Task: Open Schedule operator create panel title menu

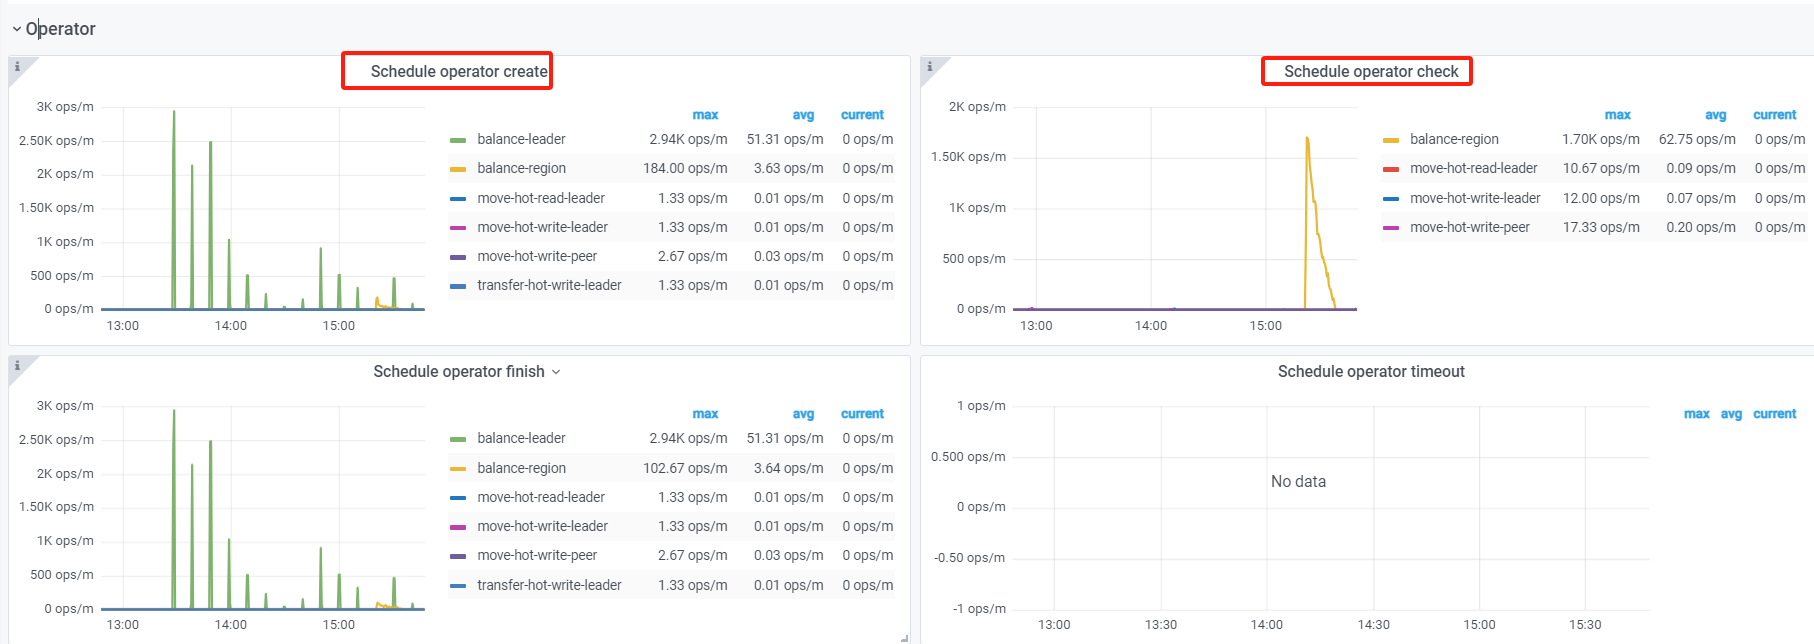Action: pyautogui.click(x=458, y=72)
